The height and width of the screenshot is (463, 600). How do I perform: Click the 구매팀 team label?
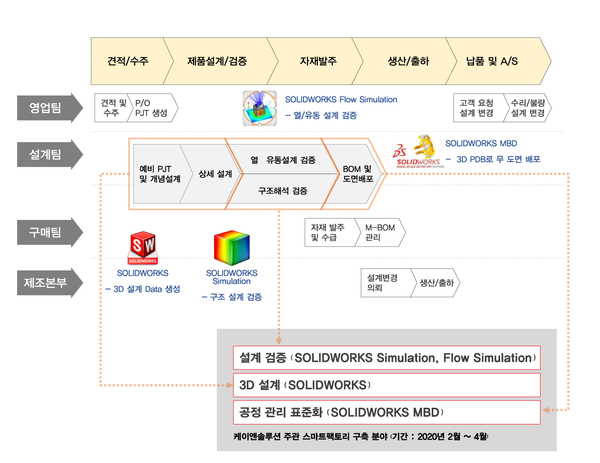(43, 233)
